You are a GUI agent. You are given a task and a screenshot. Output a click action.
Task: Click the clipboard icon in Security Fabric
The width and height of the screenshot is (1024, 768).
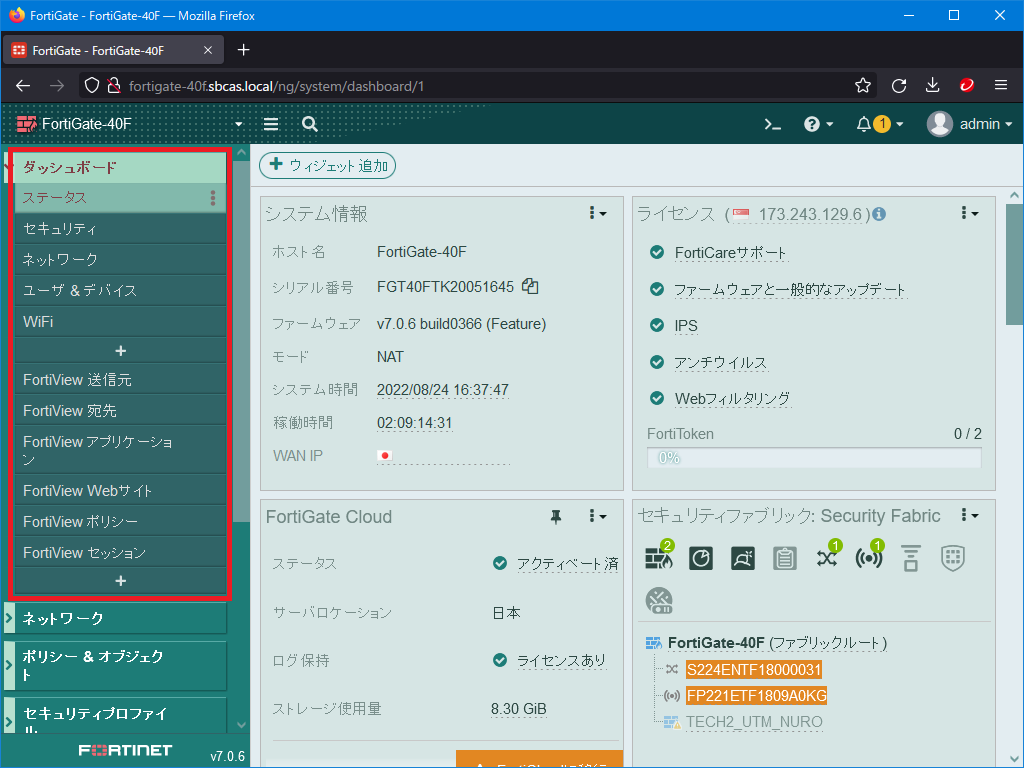(784, 558)
